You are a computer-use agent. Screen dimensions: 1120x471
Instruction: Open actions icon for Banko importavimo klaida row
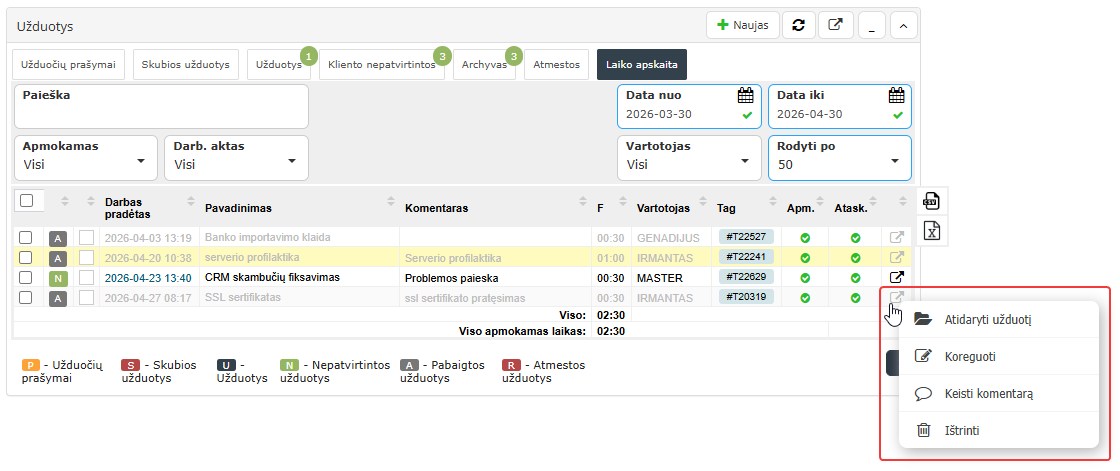coord(896,237)
